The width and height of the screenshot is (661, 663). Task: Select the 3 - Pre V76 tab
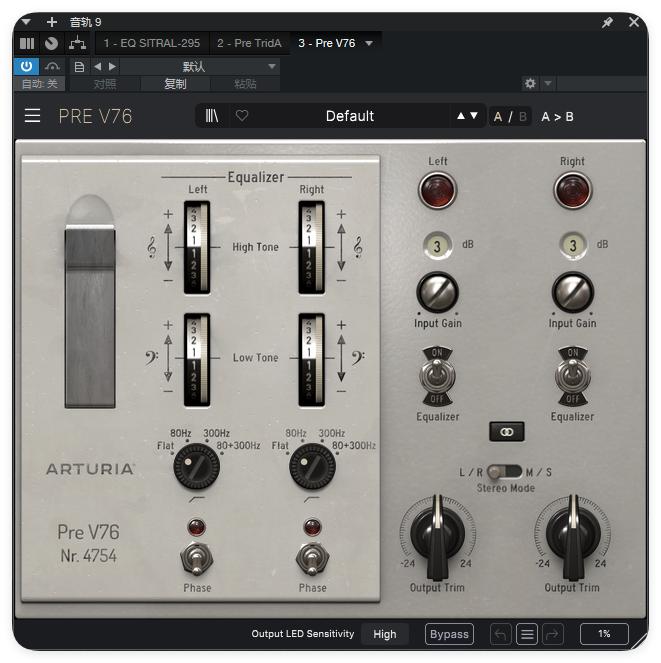point(326,43)
